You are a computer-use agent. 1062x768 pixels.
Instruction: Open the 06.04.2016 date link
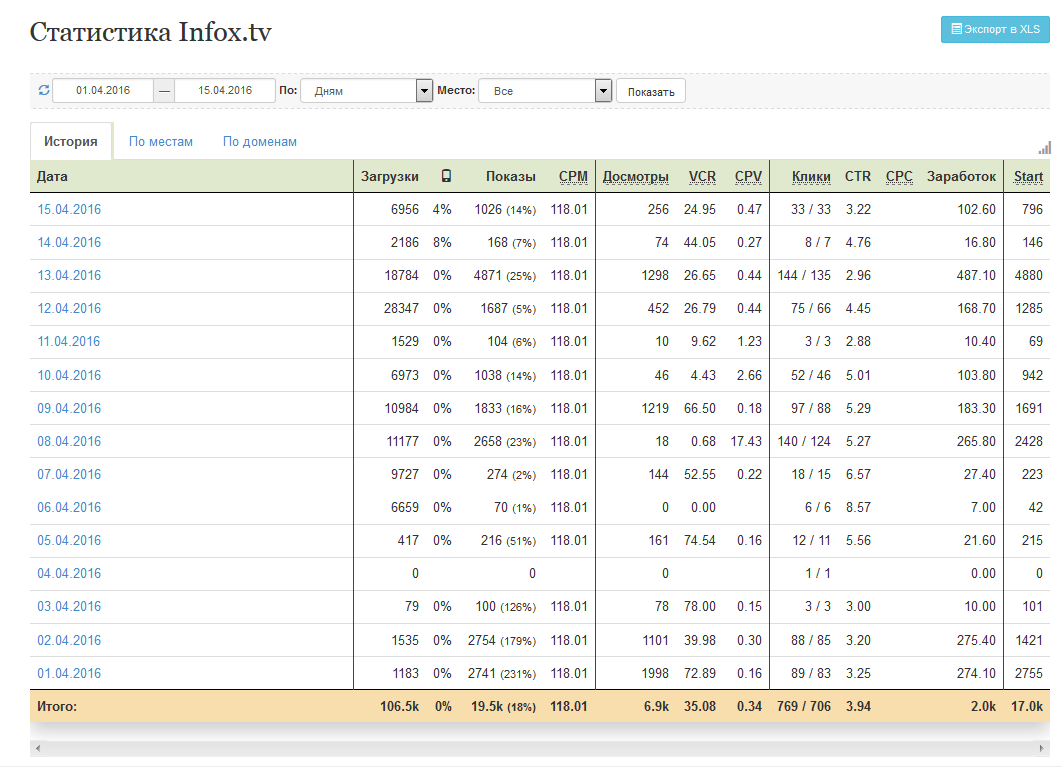(x=69, y=507)
